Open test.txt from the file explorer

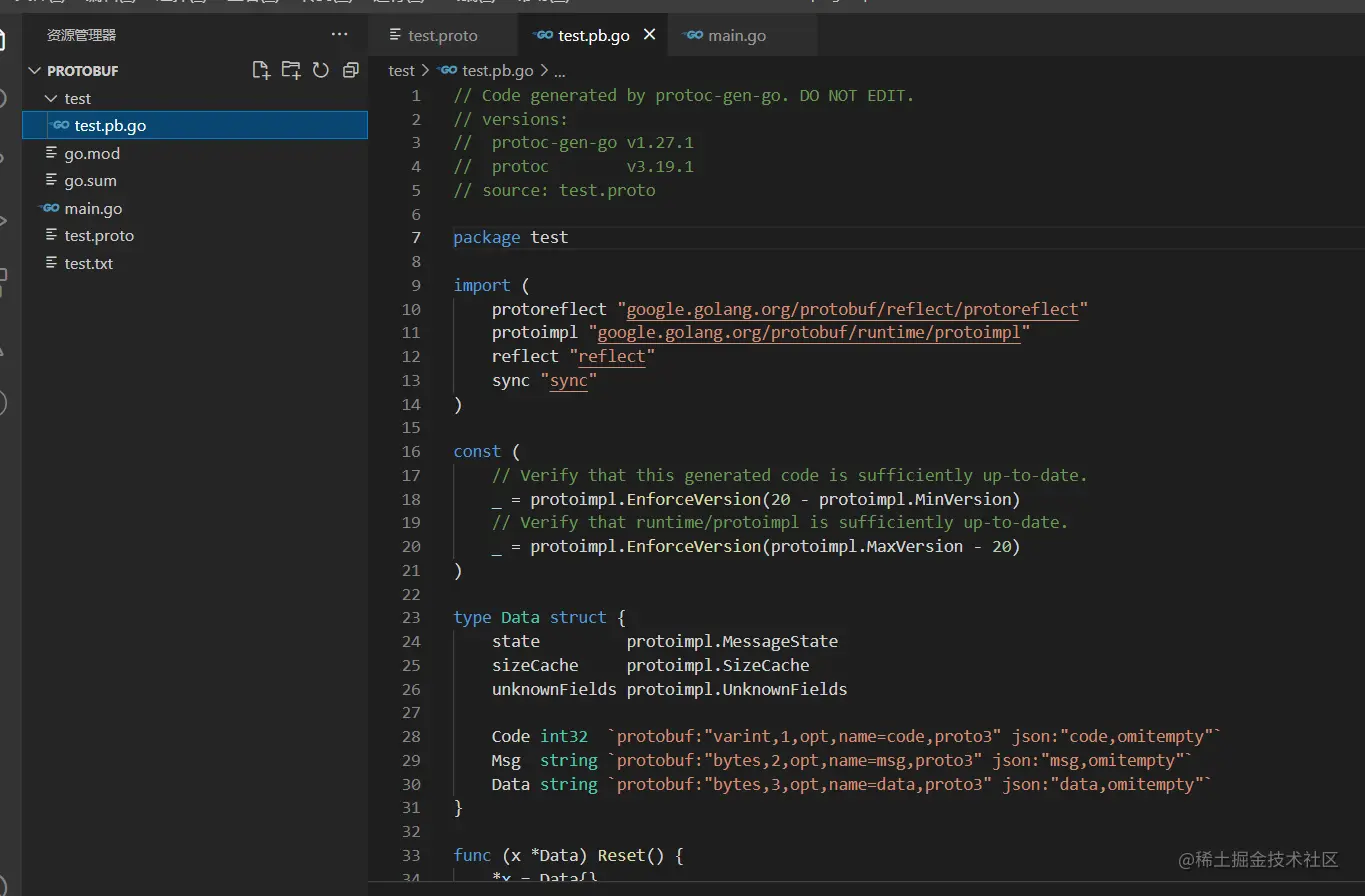pos(89,264)
